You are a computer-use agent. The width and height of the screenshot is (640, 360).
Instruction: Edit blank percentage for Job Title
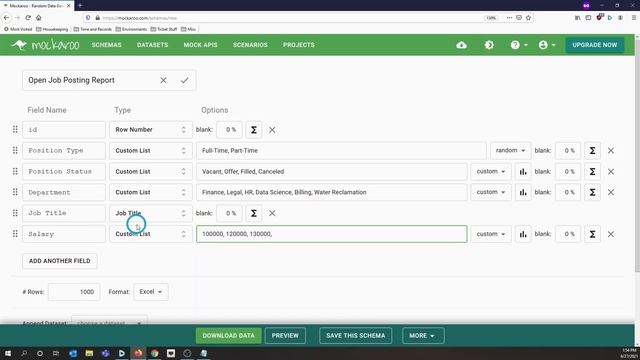point(229,213)
